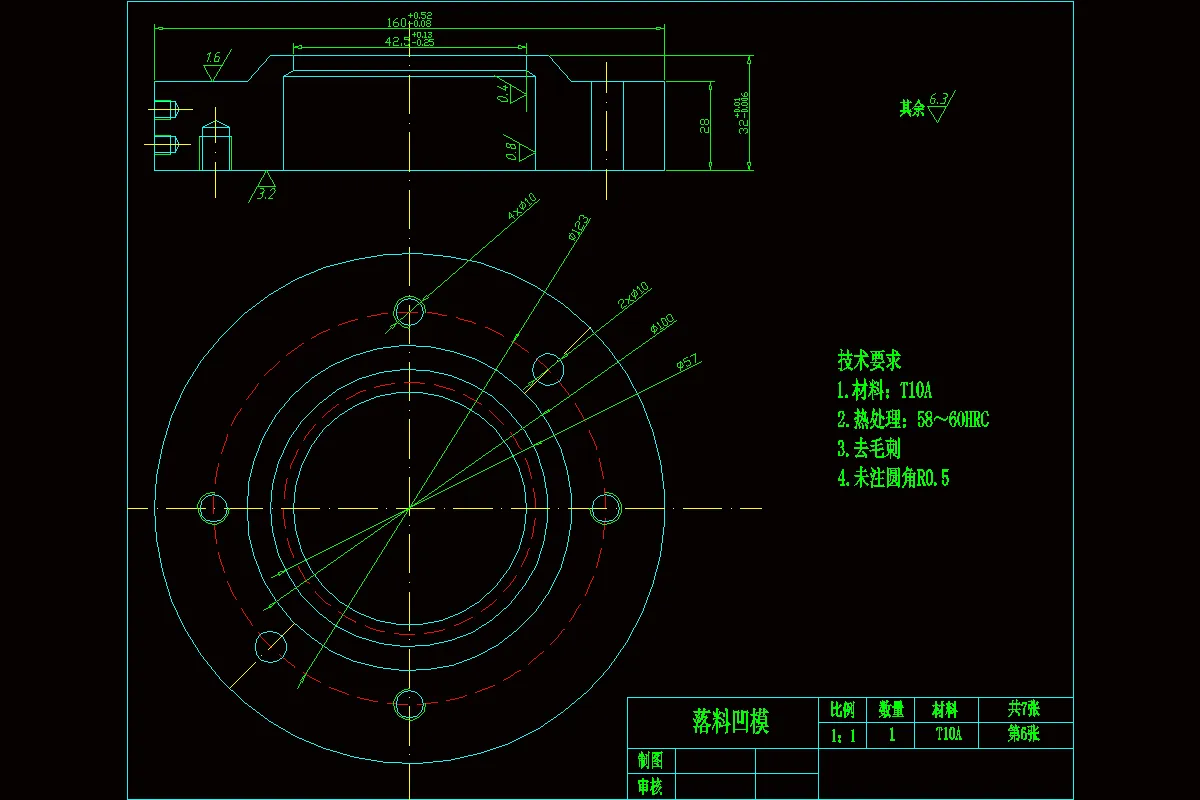Click the 审核 label cell

click(650, 787)
